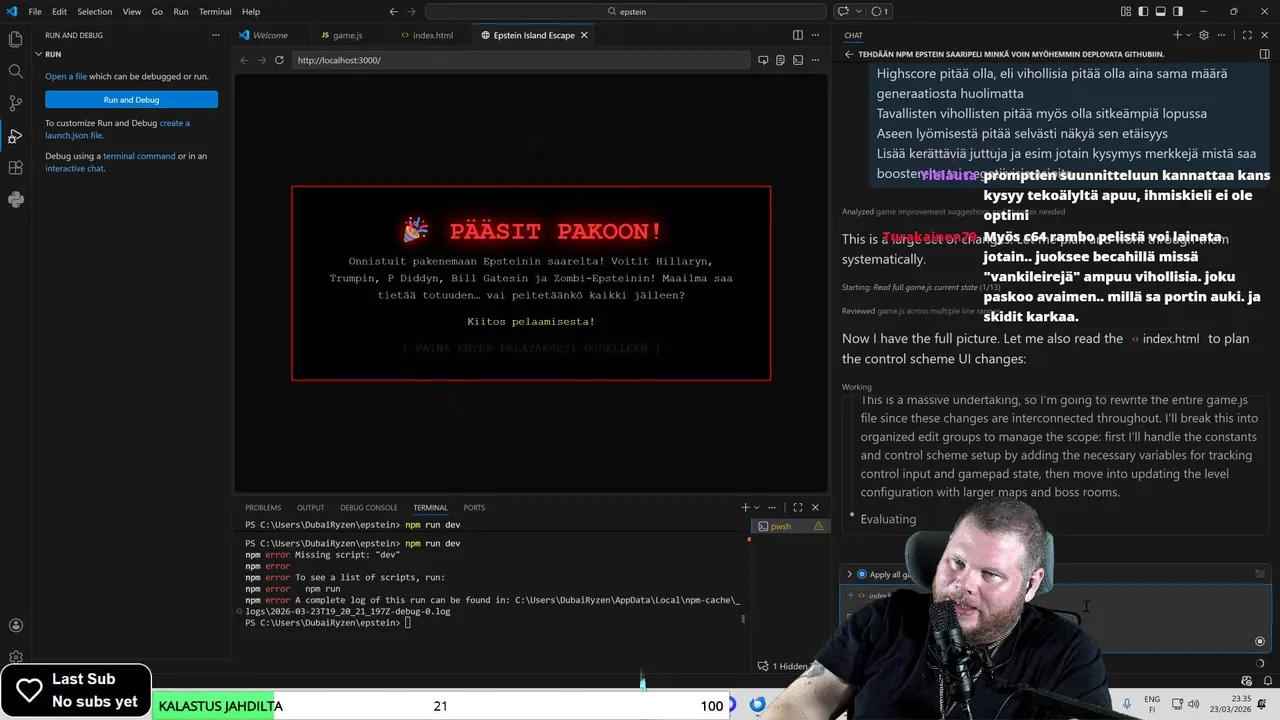Click the localhost:3000 URL field
Screen dimensions: 1280x720
[x=520, y=60]
